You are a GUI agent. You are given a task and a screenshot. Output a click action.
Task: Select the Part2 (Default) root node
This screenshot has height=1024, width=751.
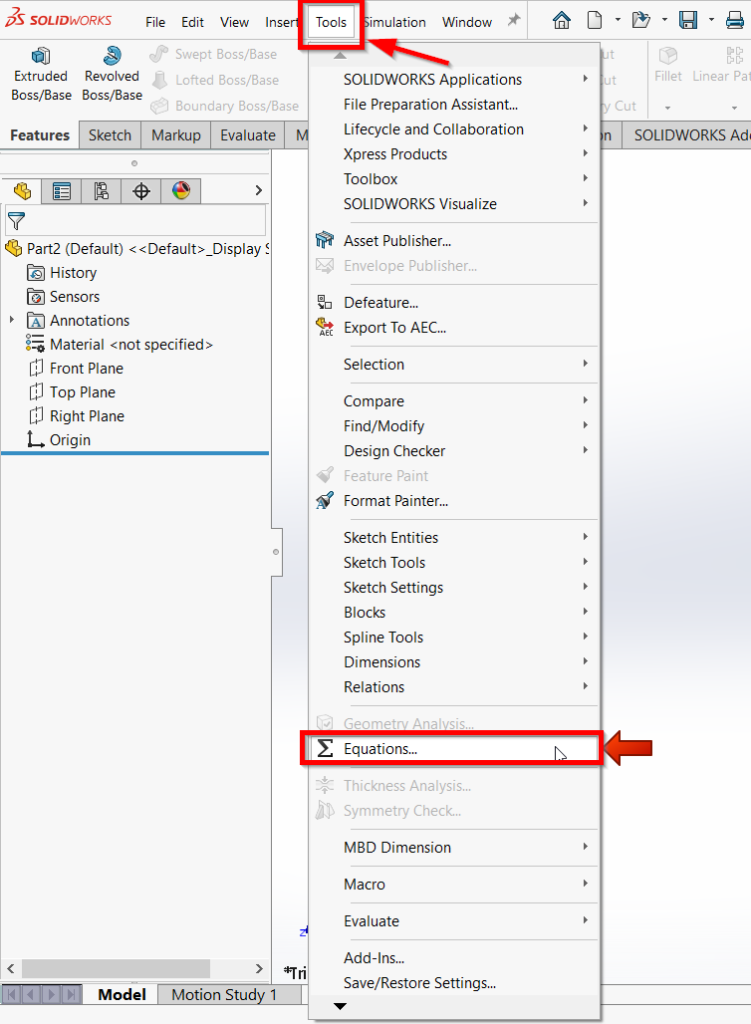pyautogui.click(x=136, y=249)
